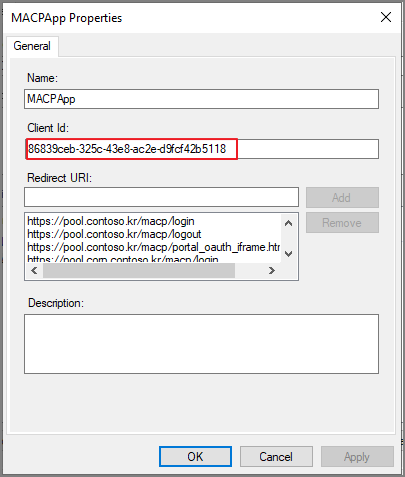Select the https://pool.contoso.kr/macp/logout entry
Viewport: 405px width, 477px height.
114,234
